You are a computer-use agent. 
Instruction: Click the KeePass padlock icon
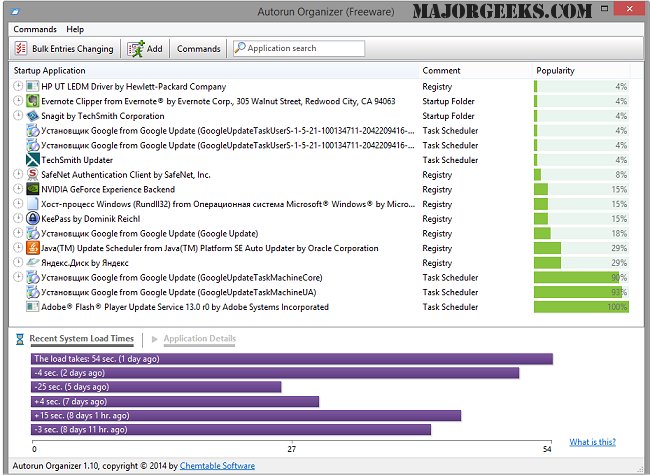point(32,219)
